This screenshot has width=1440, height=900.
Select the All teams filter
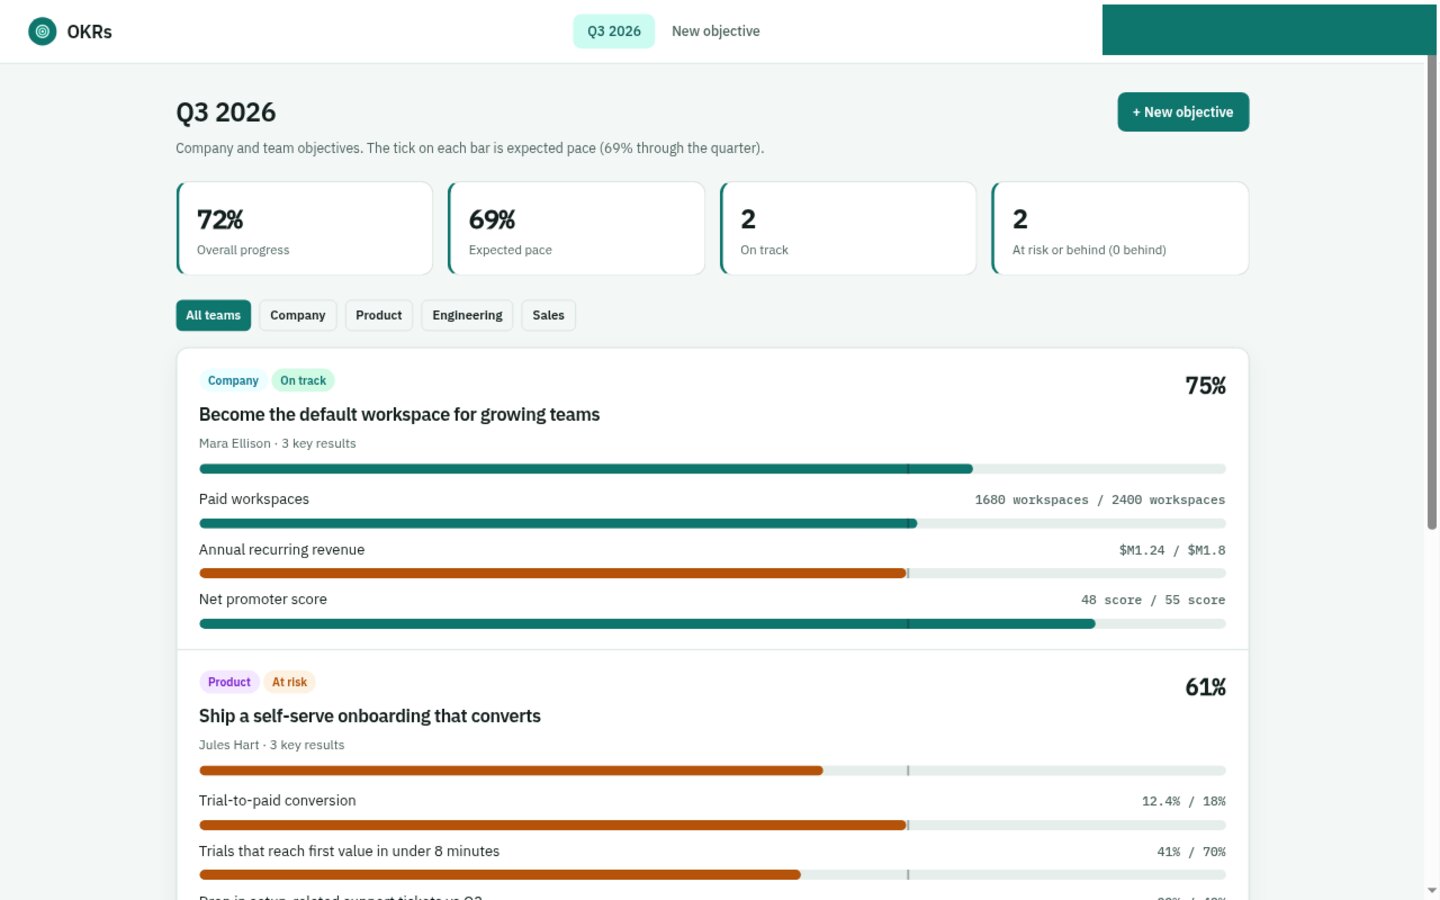tap(213, 315)
